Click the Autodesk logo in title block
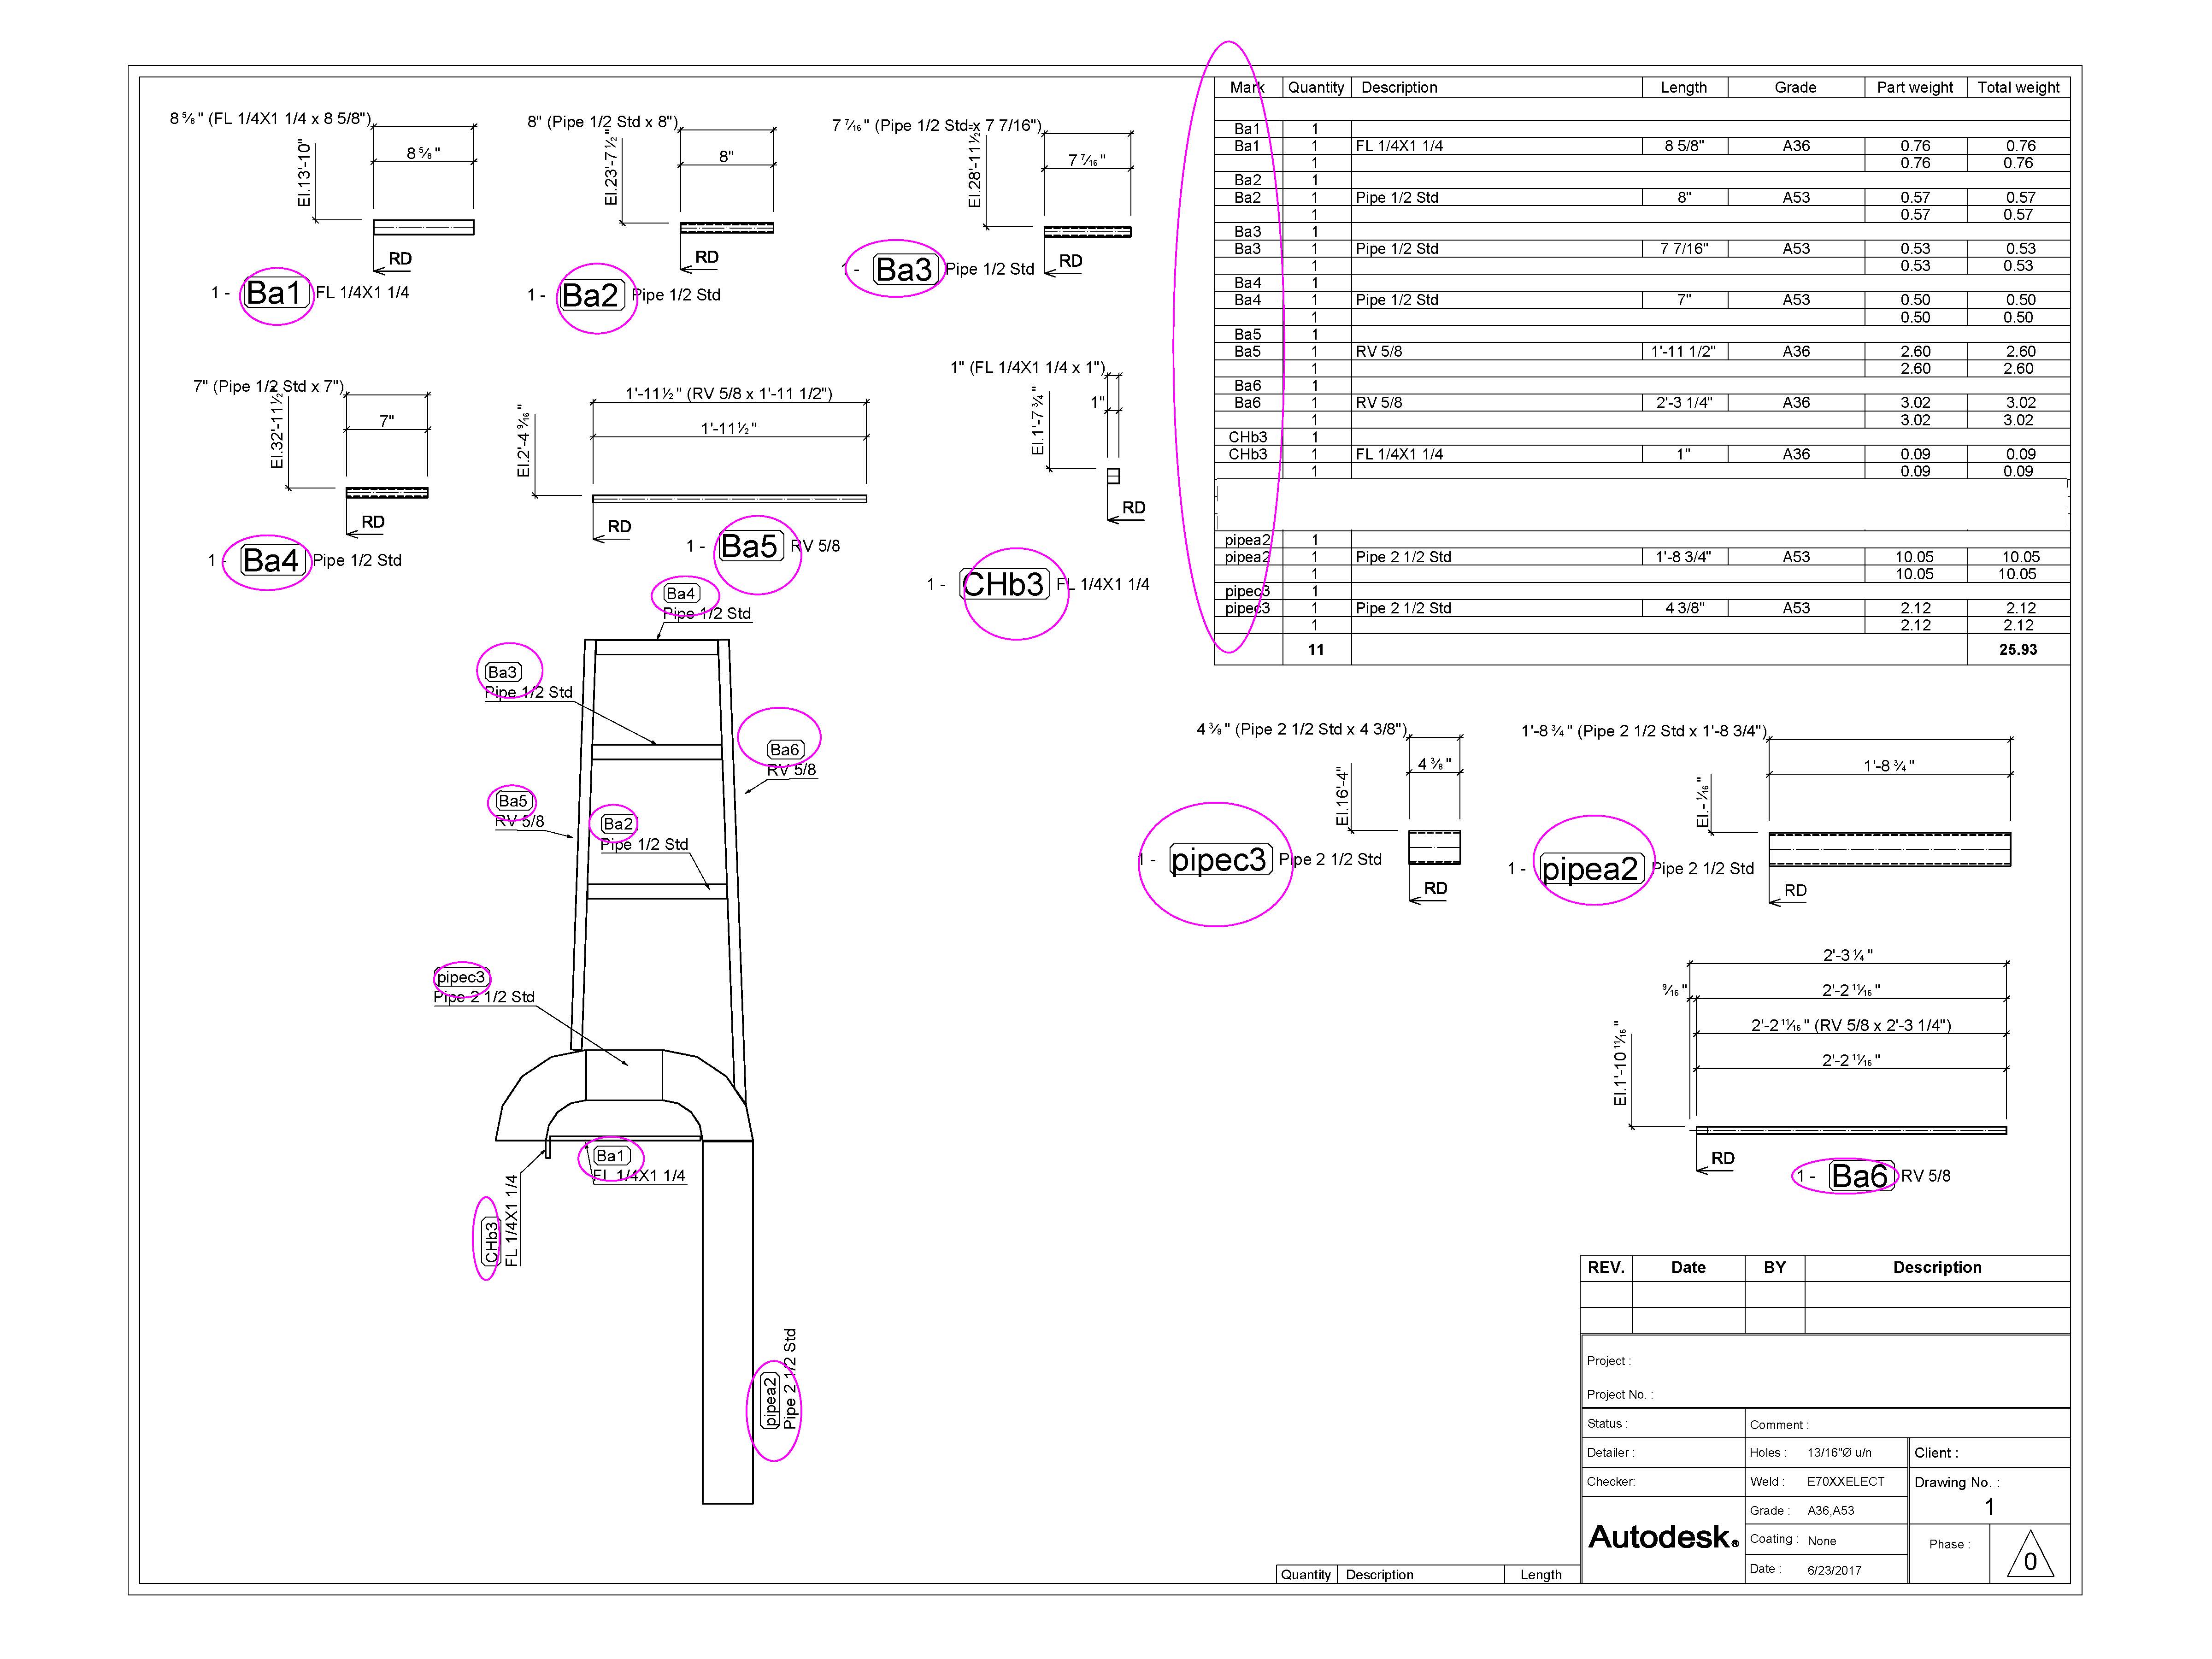Screen dimensions: 2212x1659 click(x=1663, y=1537)
